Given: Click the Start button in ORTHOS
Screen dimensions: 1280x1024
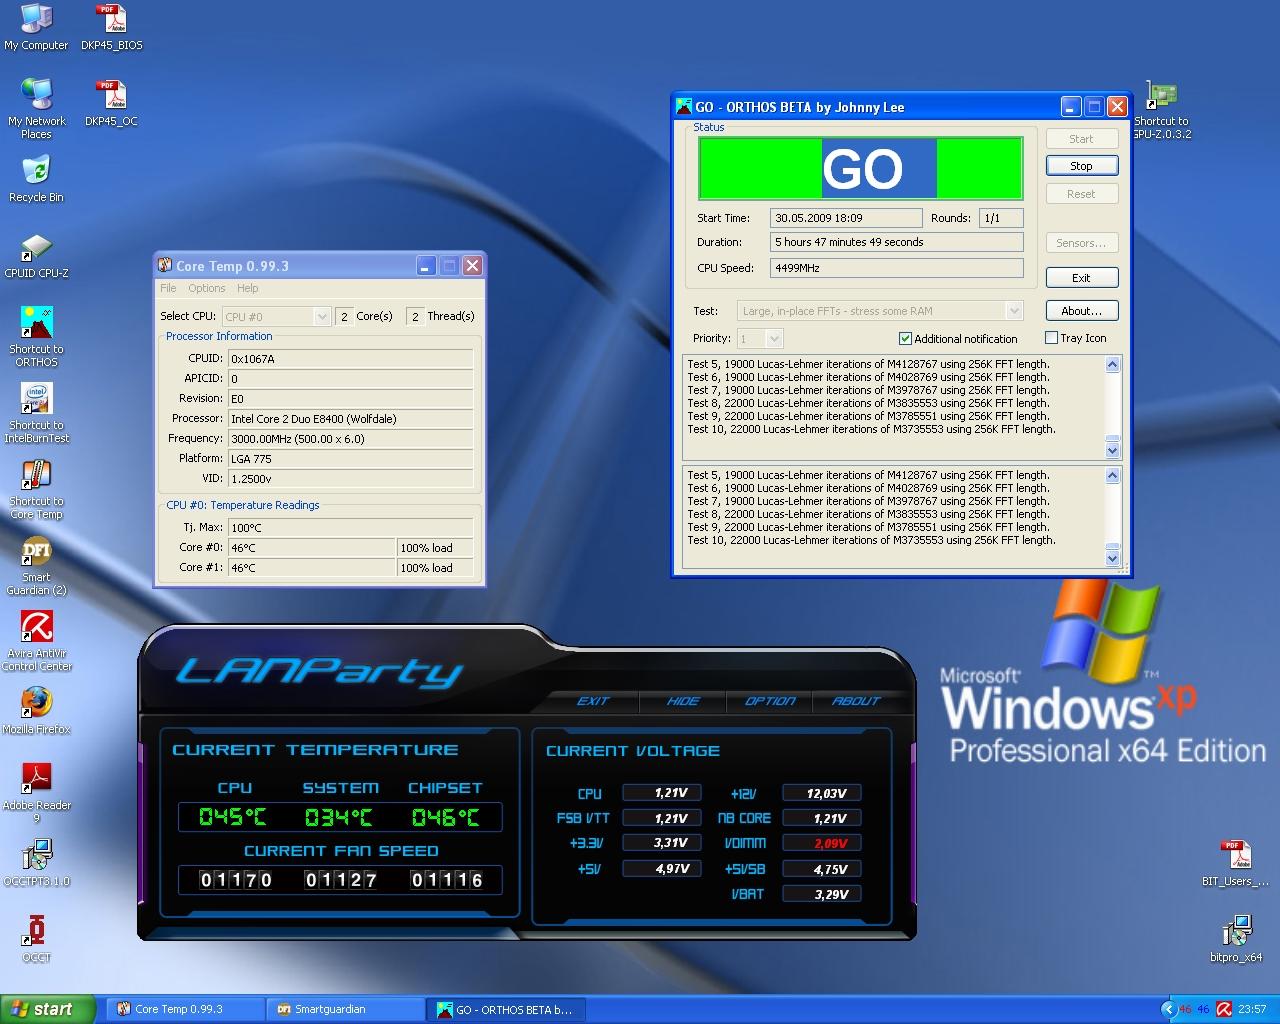Looking at the screenshot, I should click(x=1082, y=139).
